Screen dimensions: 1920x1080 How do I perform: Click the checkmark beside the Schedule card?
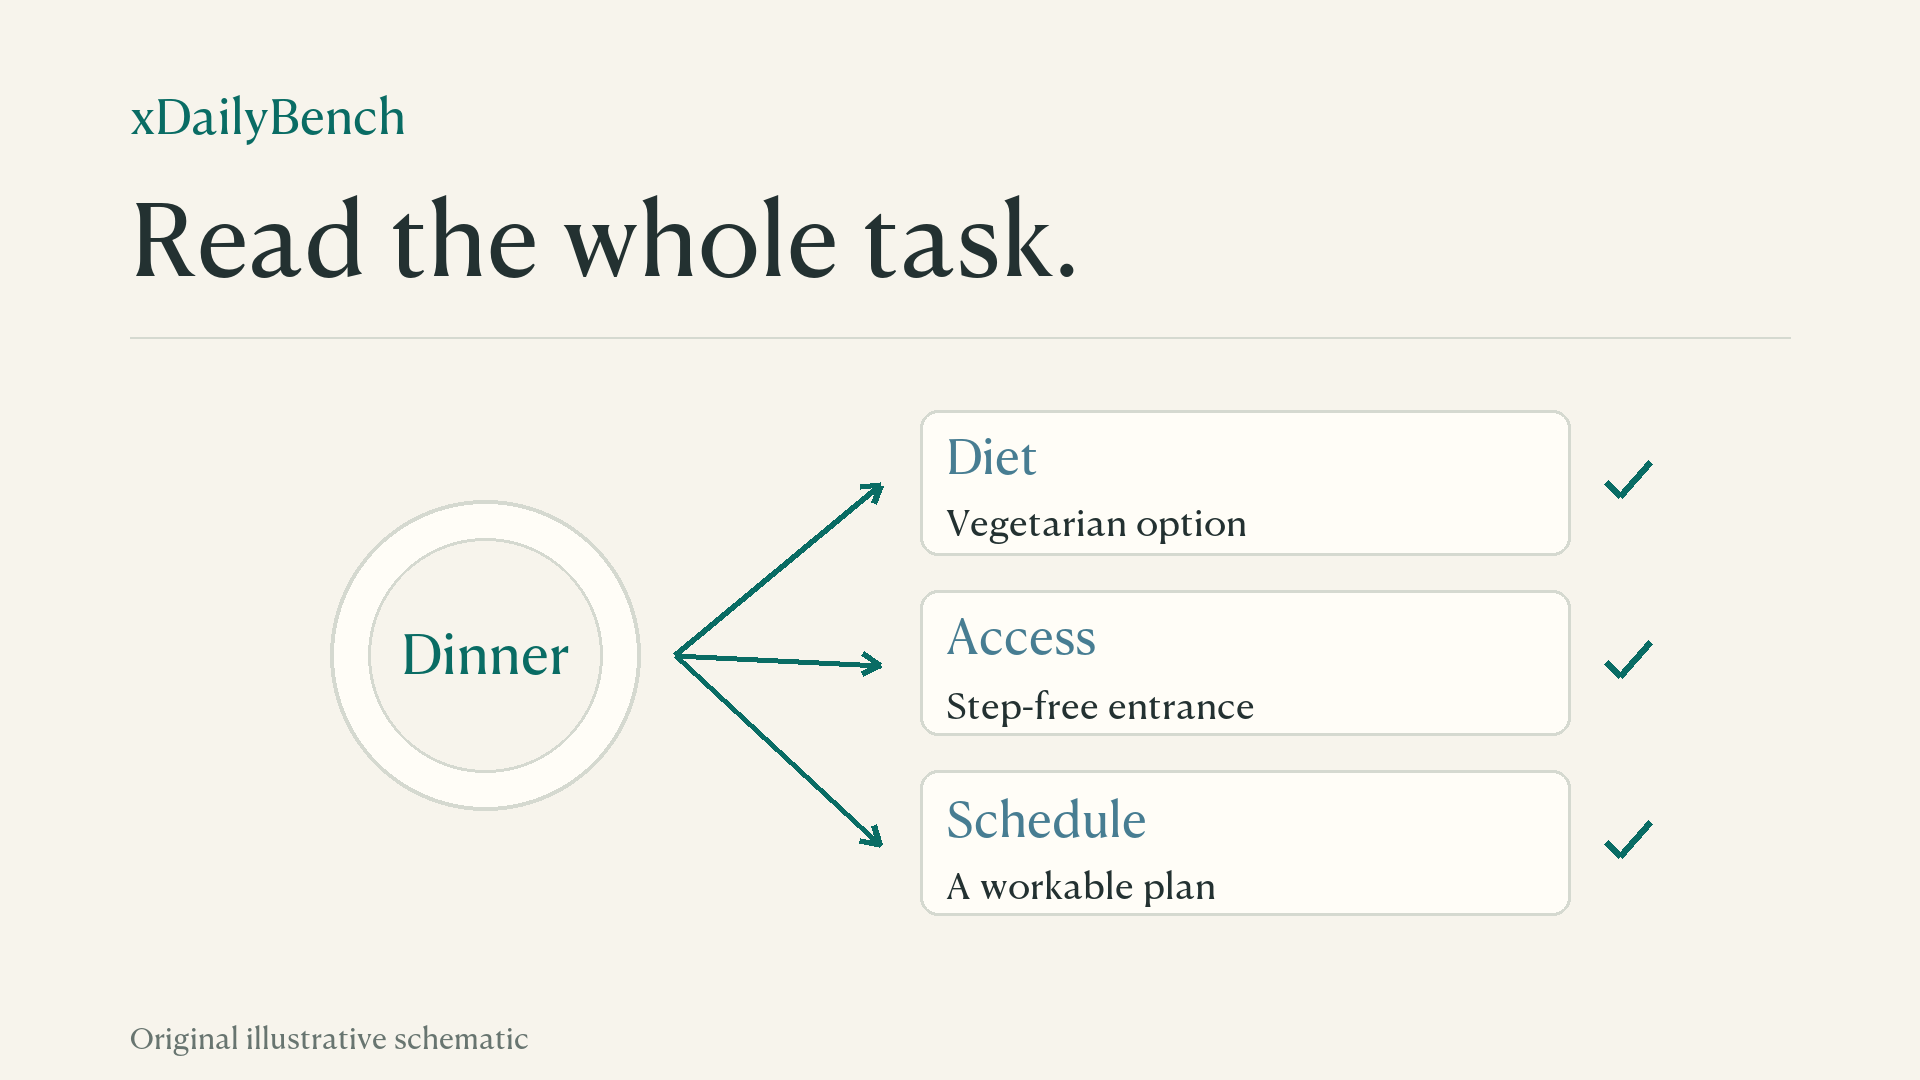(x=1628, y=840)
